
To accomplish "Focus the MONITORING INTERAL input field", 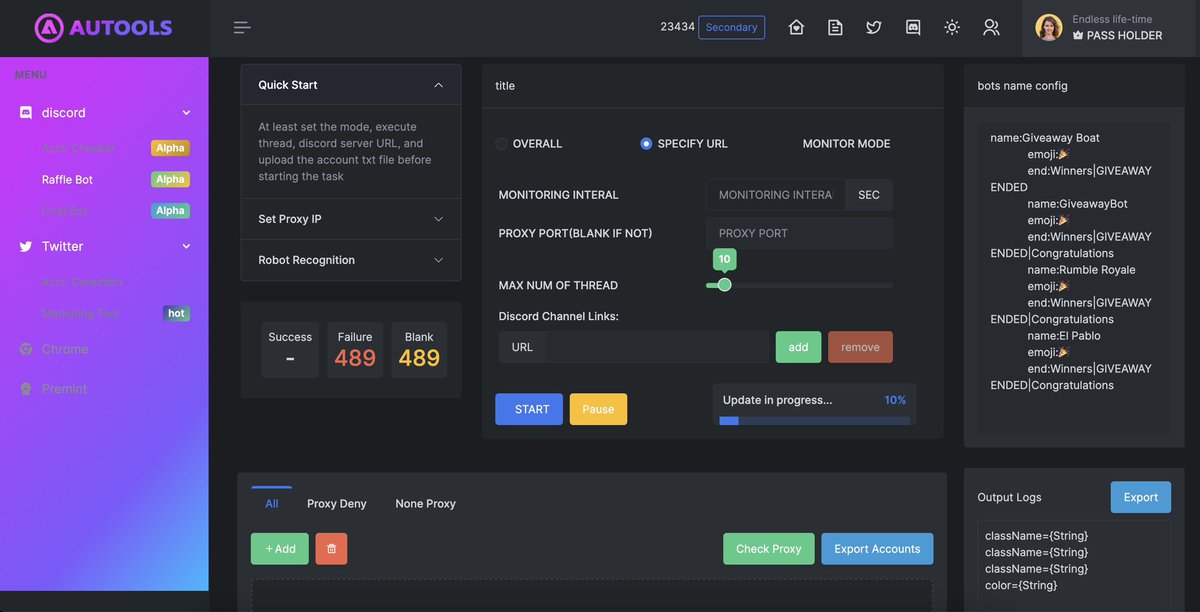I will 776,195.
